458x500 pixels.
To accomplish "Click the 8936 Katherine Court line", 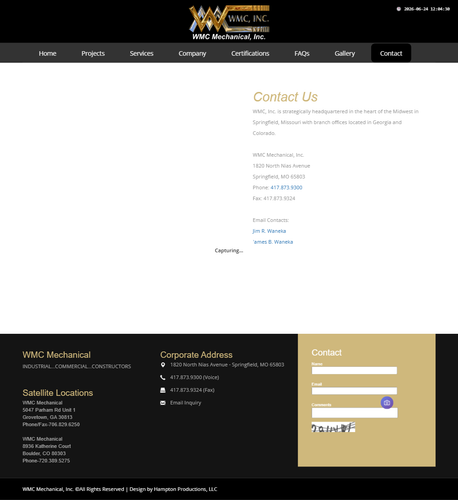I will [47, 446].
